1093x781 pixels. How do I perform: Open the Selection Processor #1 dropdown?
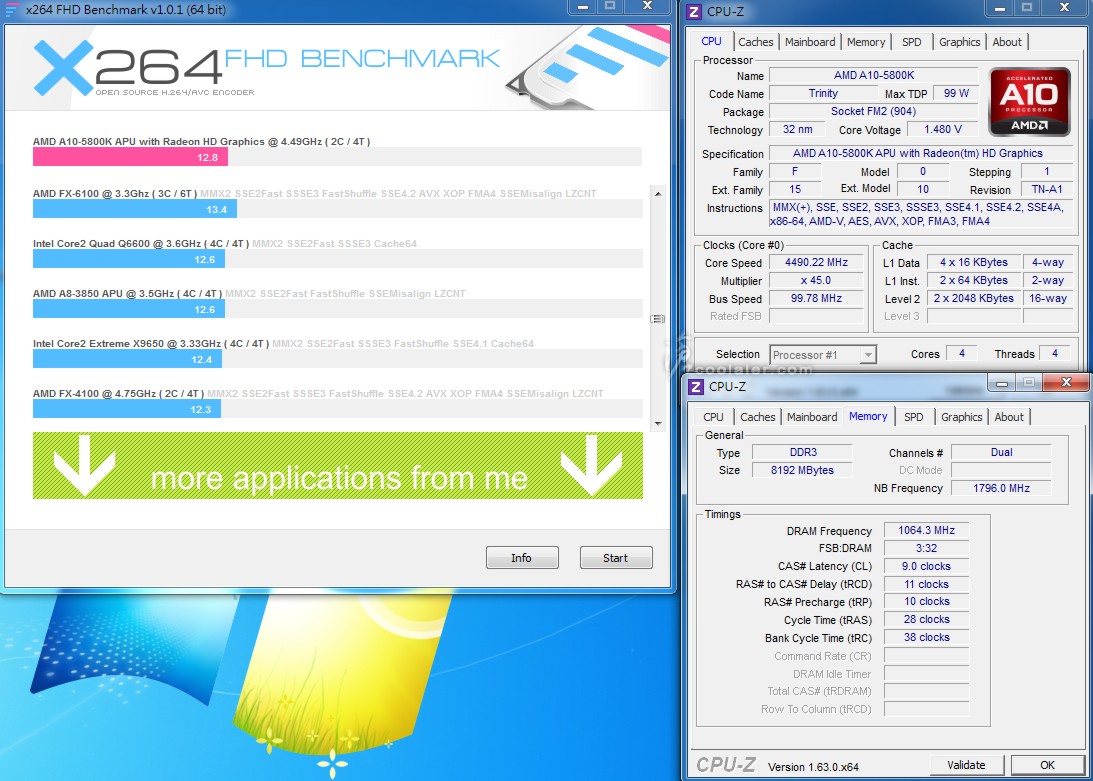tap(823, 354)
